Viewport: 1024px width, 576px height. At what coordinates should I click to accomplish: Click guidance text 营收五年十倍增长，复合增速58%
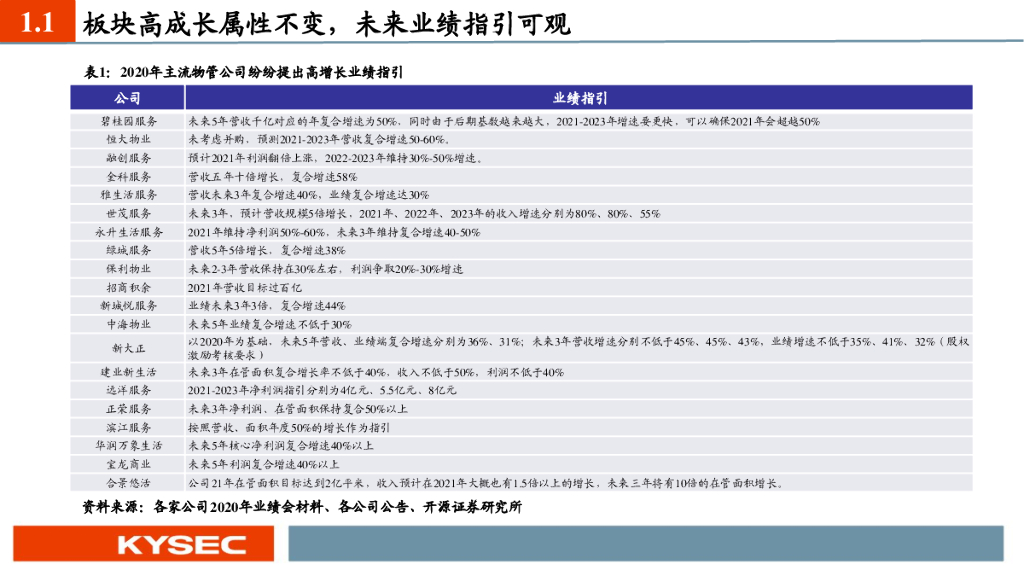point(272,177)
